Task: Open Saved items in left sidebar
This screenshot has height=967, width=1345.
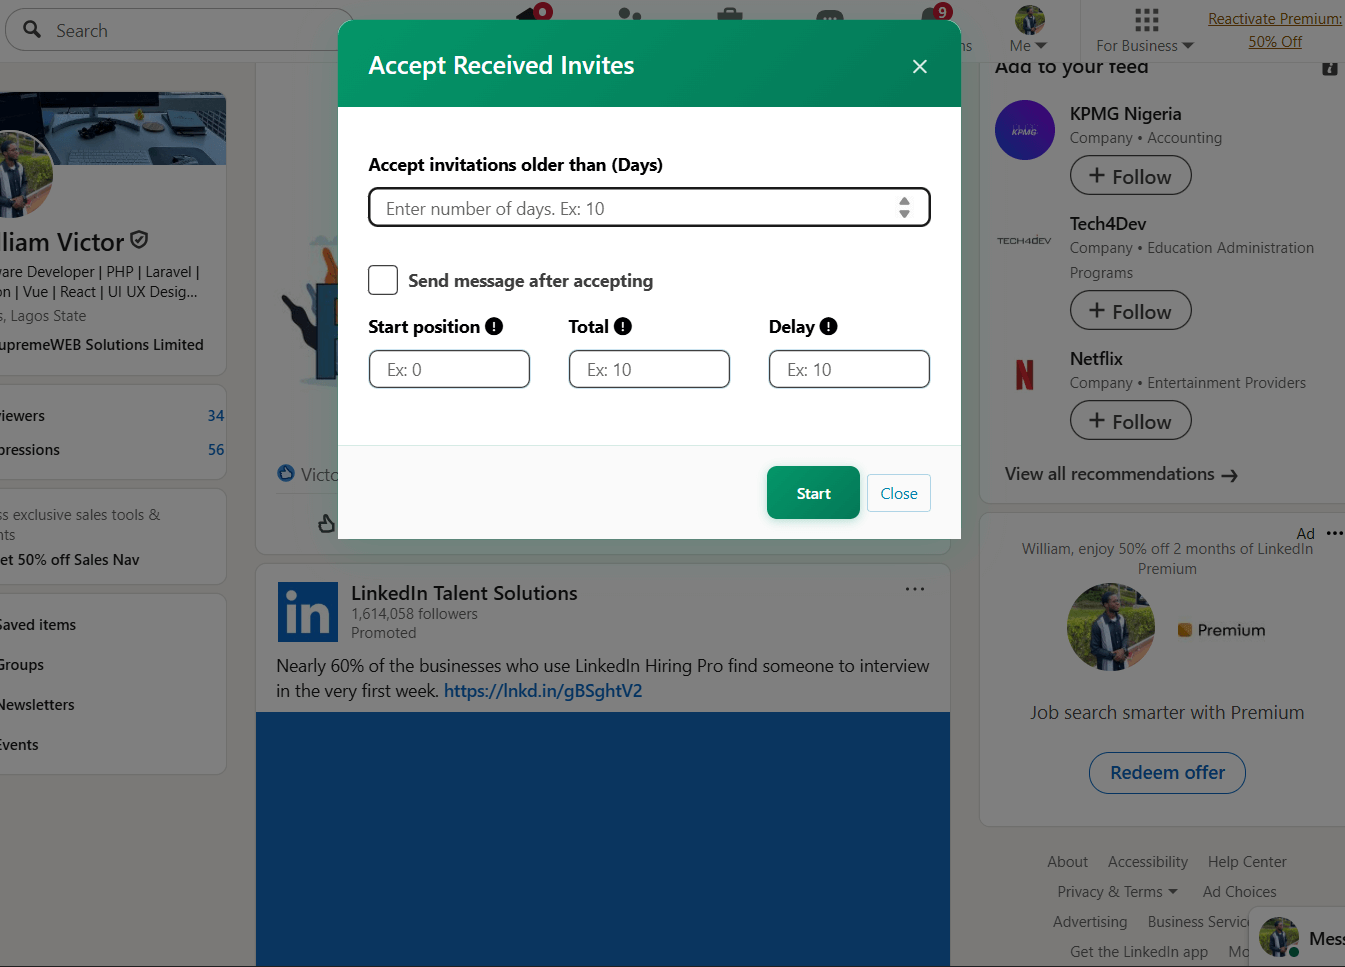Action: [x=38, y=625]
